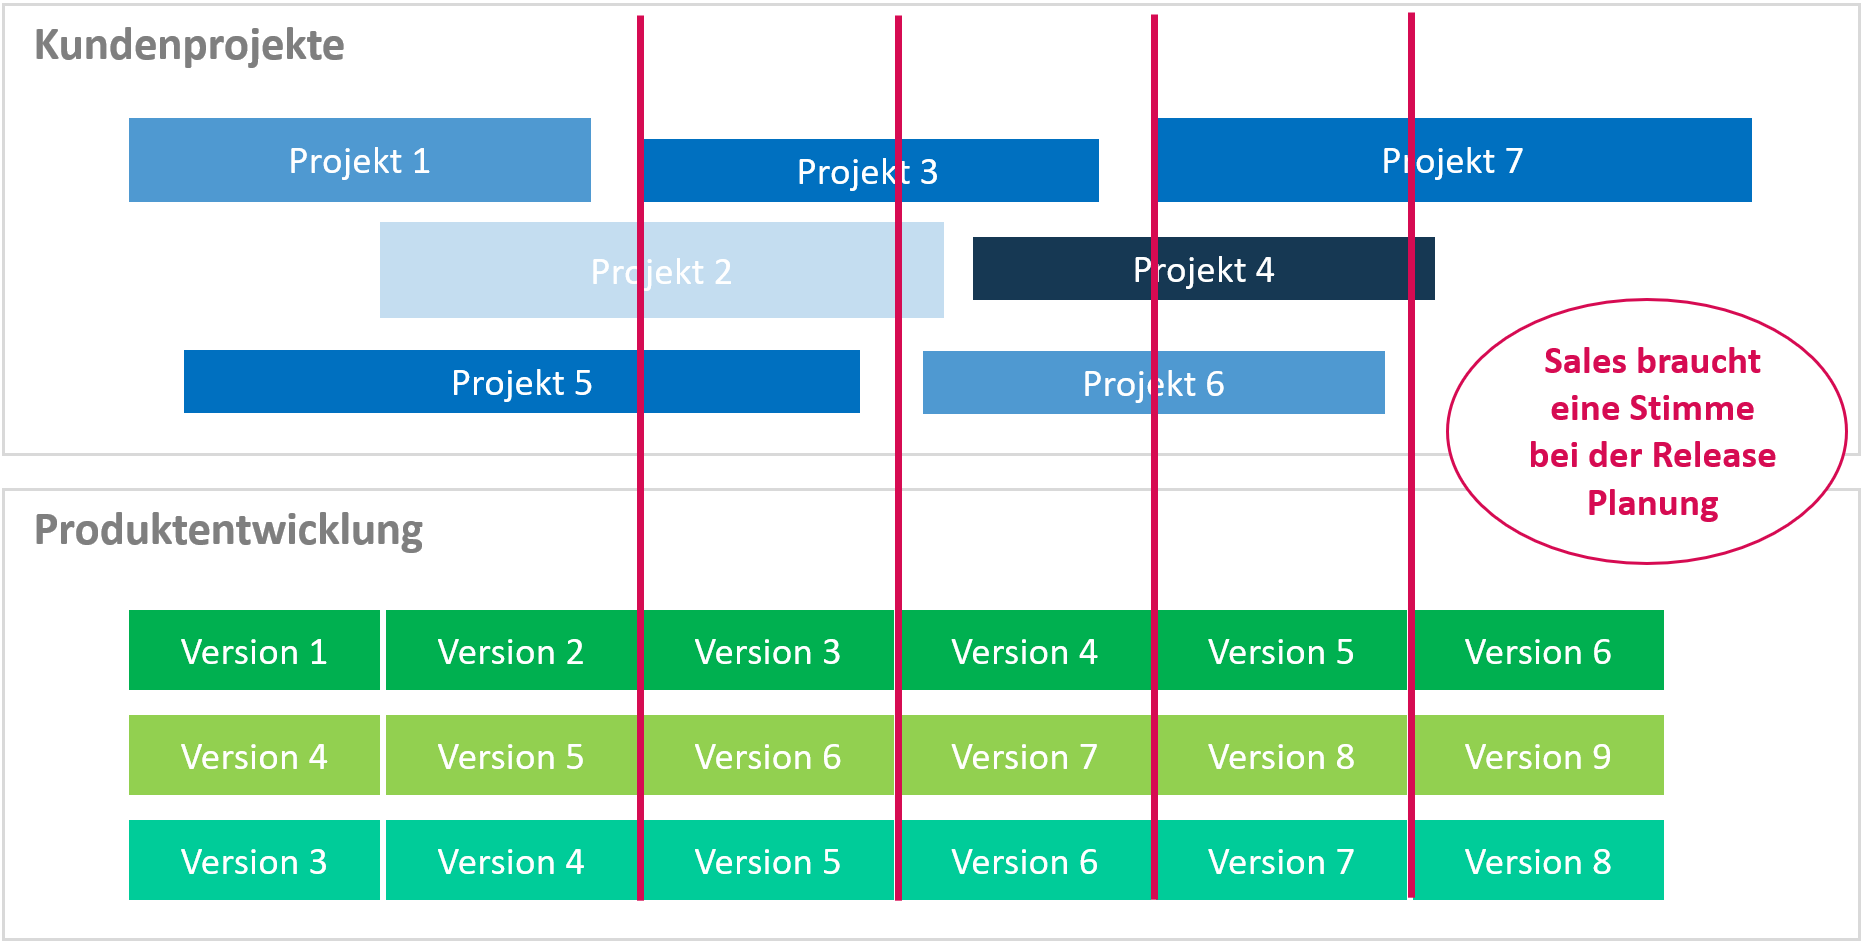The width and height of the screenshot is (1865, 944).
Task: Click Version 3 in the teal bottom row
Action: point(254,861)
